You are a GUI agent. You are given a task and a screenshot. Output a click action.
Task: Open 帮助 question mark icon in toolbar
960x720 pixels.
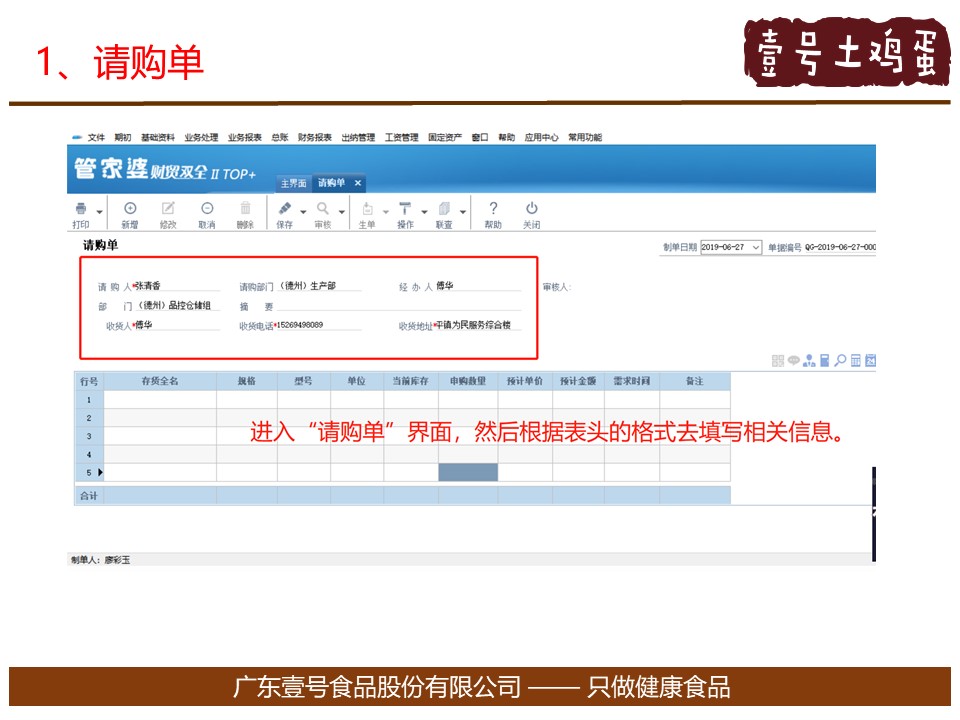pyautogui.click(x=493, y=209)
